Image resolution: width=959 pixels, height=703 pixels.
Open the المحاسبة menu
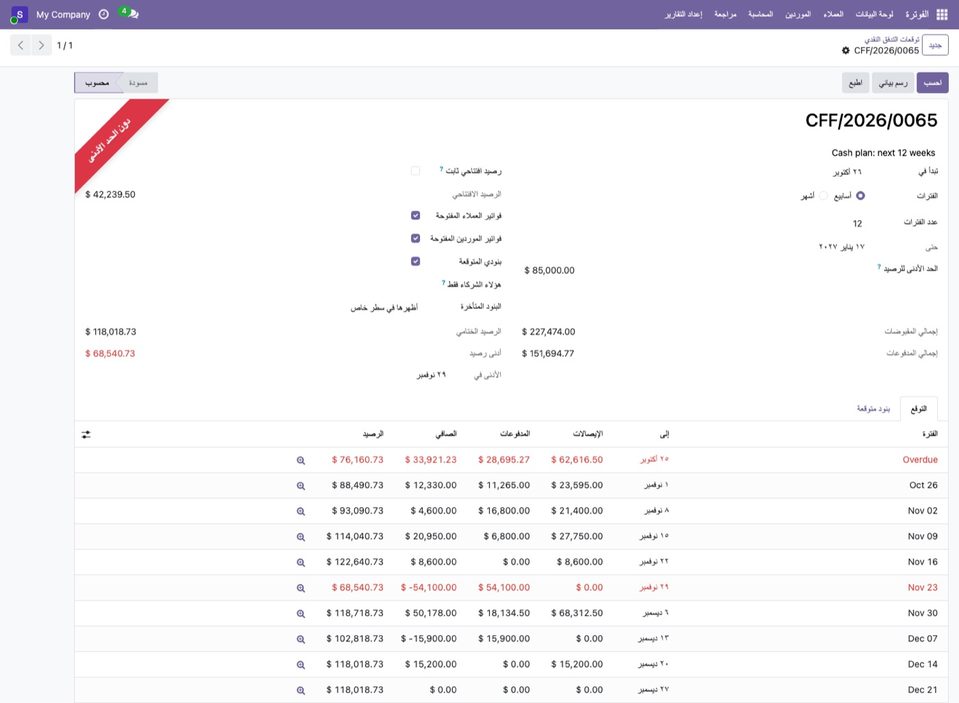[760, 14]
